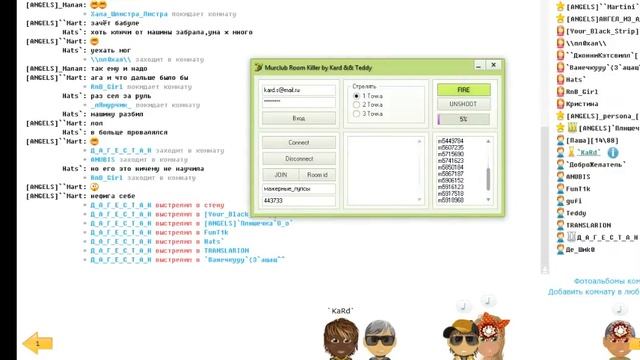Click the down arrow of the empty log box scrollbar
This screenshot has height=360, width=640.
click(x=419, y=200)
